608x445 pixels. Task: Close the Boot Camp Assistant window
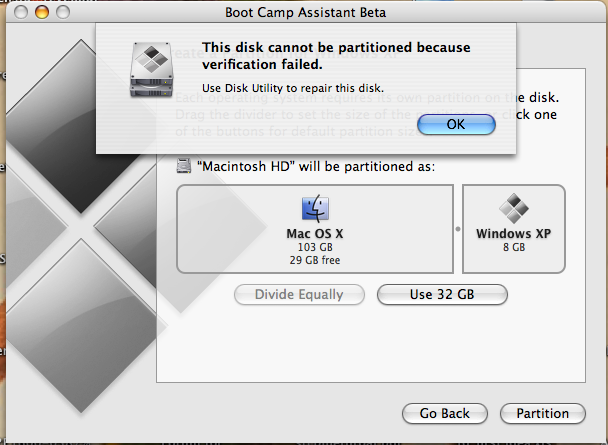click(19, 12)
